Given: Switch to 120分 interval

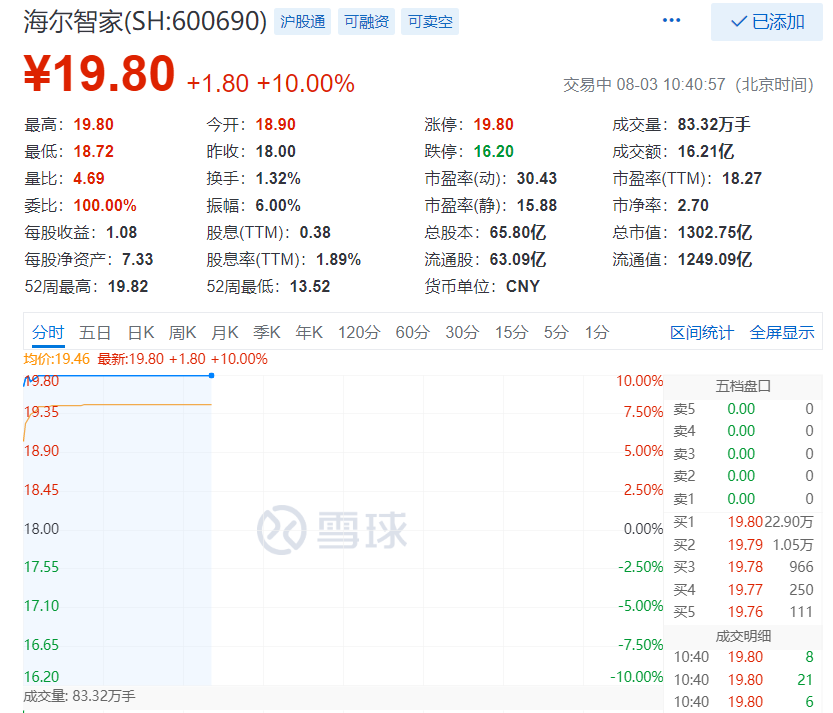Looking at the screenshot, I should point(359,333).
